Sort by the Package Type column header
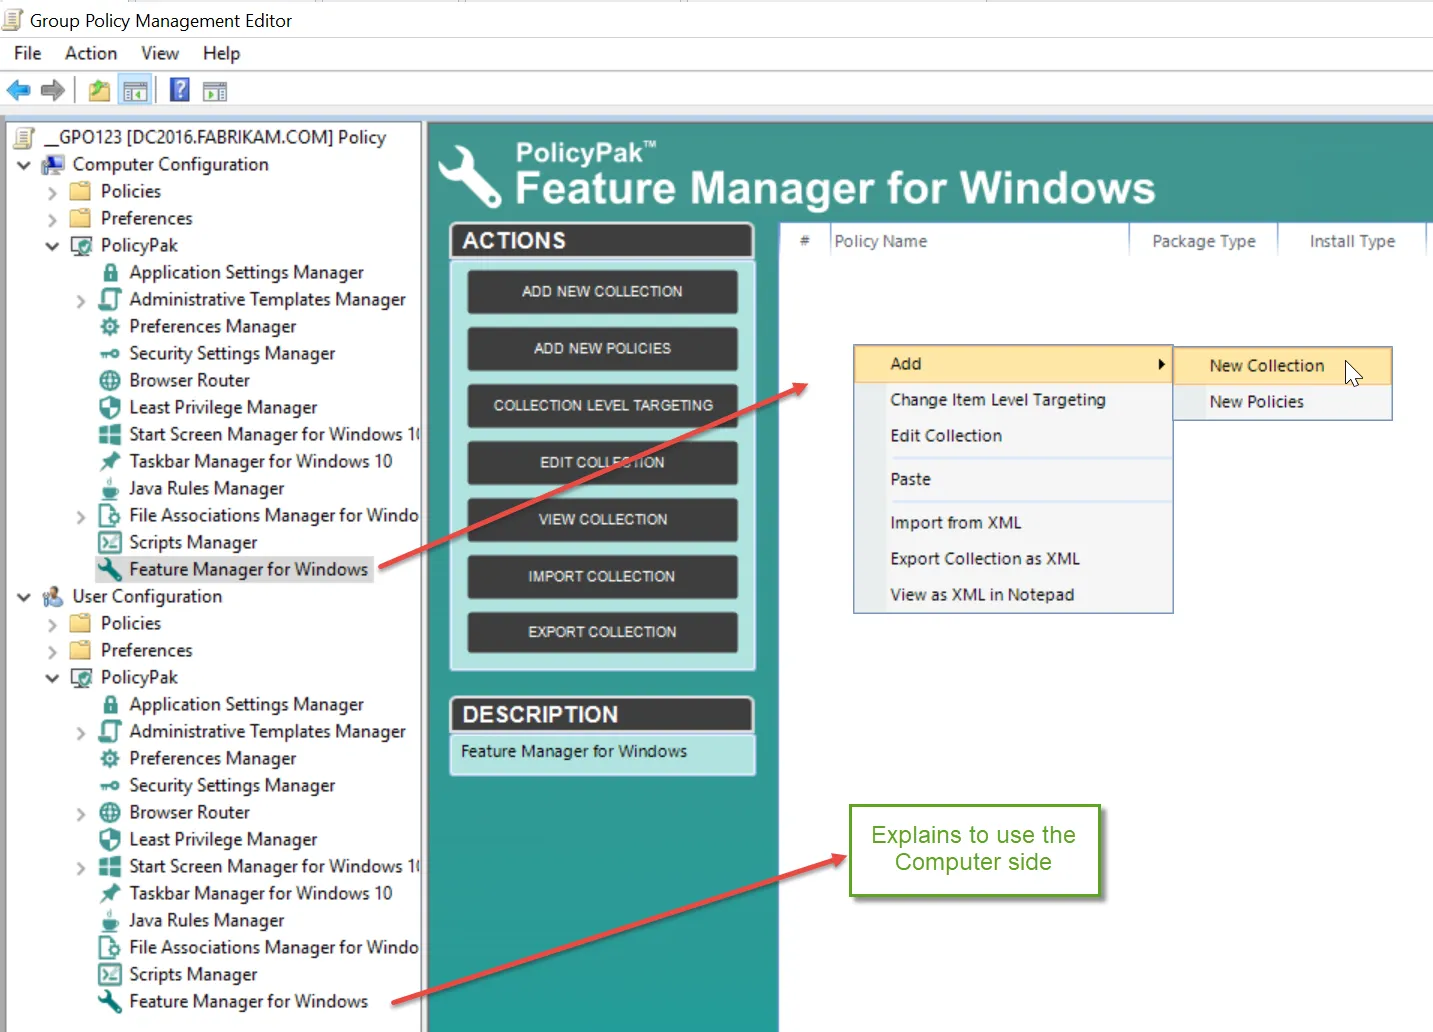1433x1032 pixels. [1204, 241]
